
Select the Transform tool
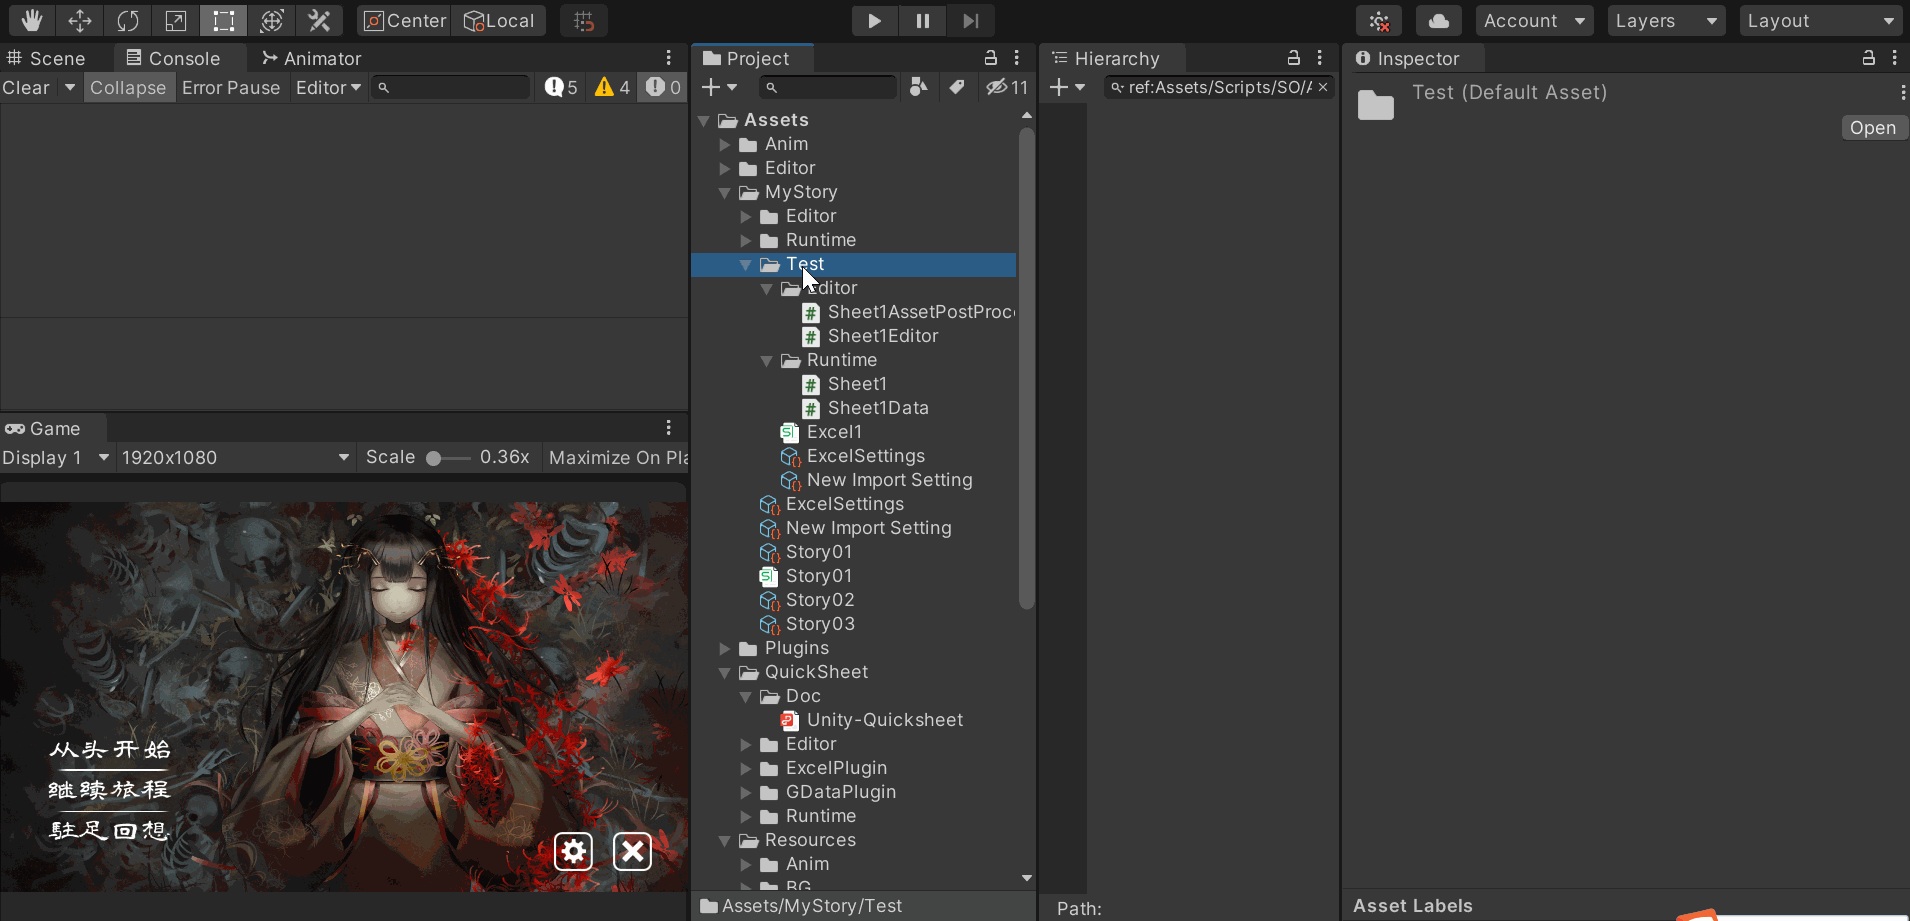(x=271, y=20)
